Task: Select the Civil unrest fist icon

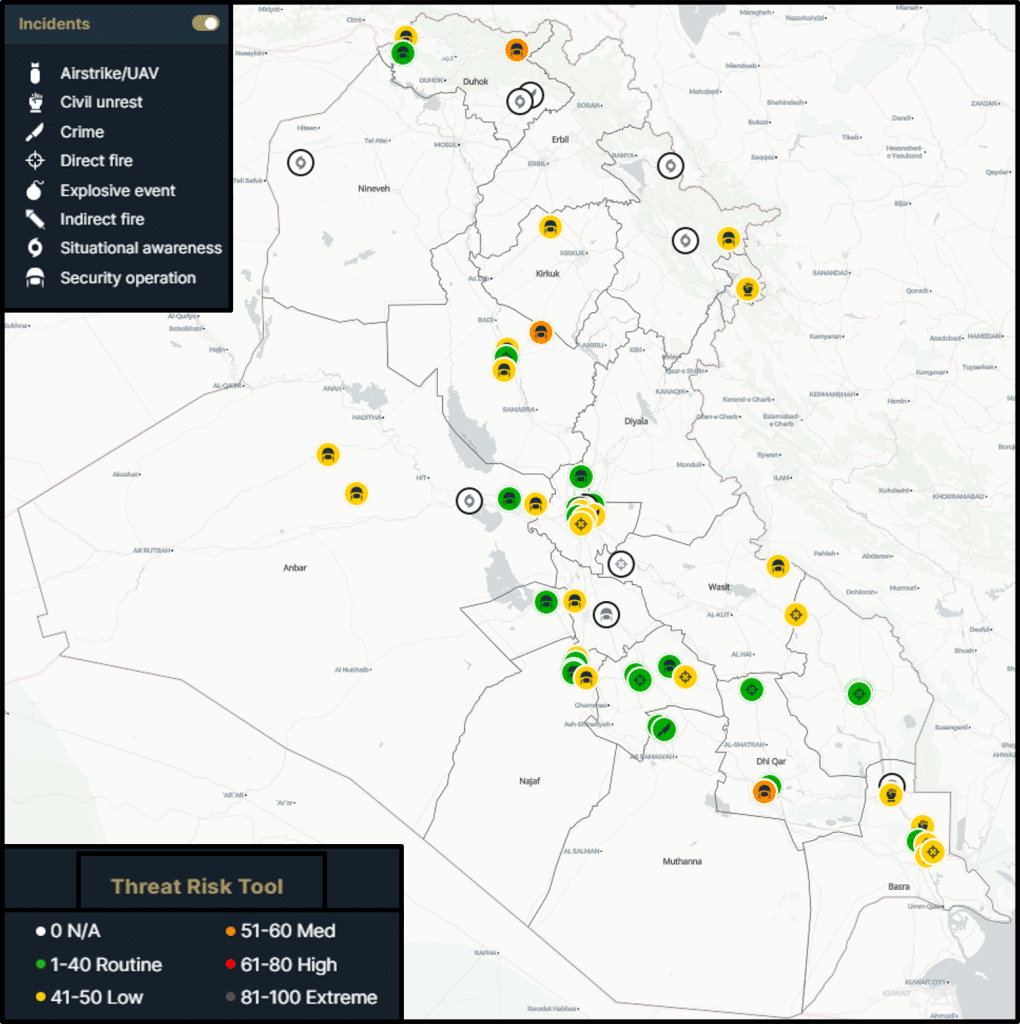Action: (x=36, y=102)
